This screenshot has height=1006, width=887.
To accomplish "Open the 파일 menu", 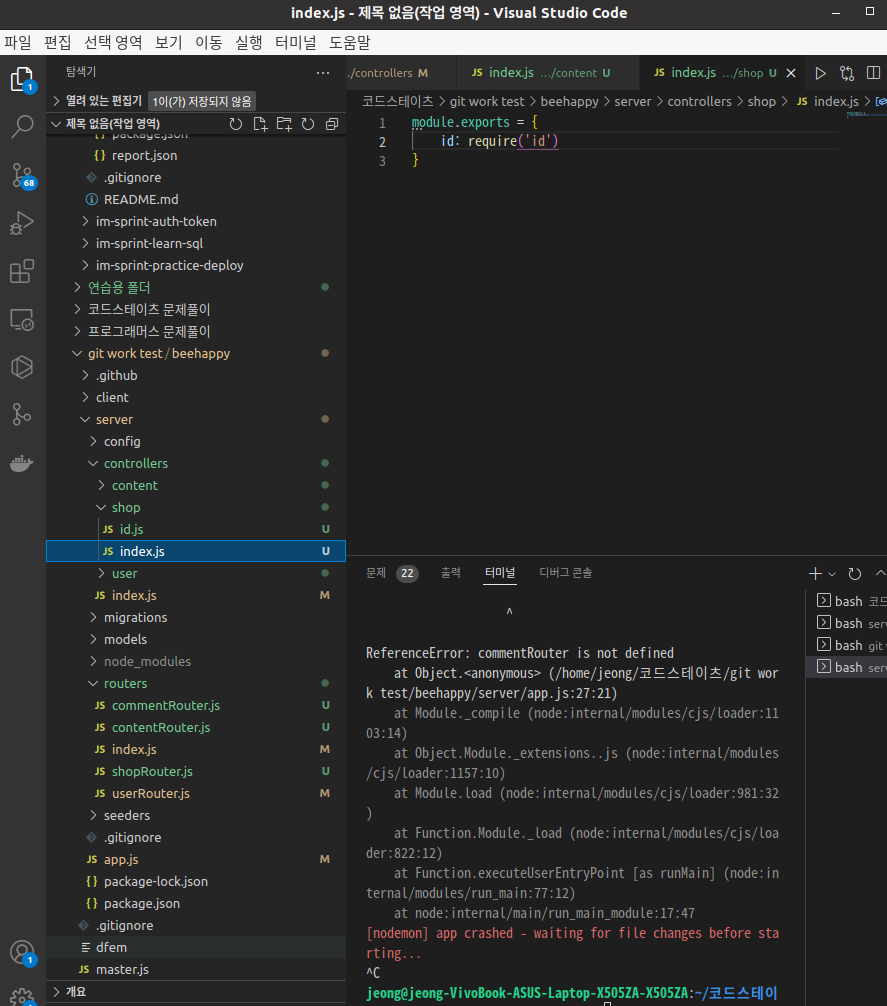I will [x=17, y=42].
